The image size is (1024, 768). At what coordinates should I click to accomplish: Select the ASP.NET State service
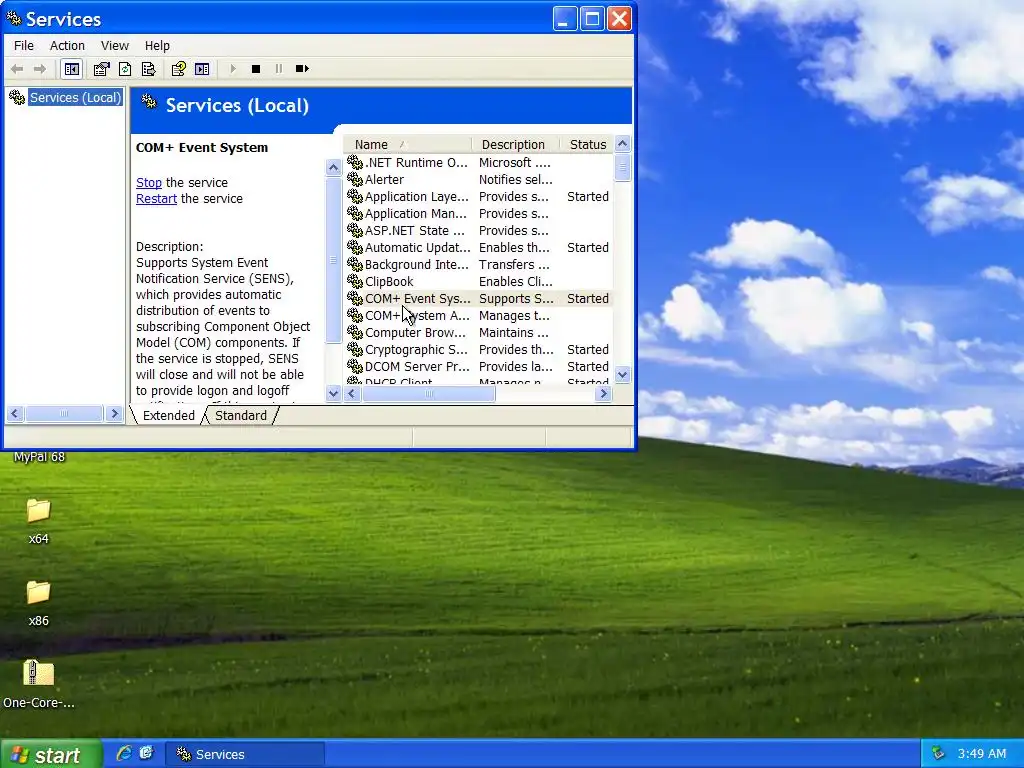click(x=479, y=230)
